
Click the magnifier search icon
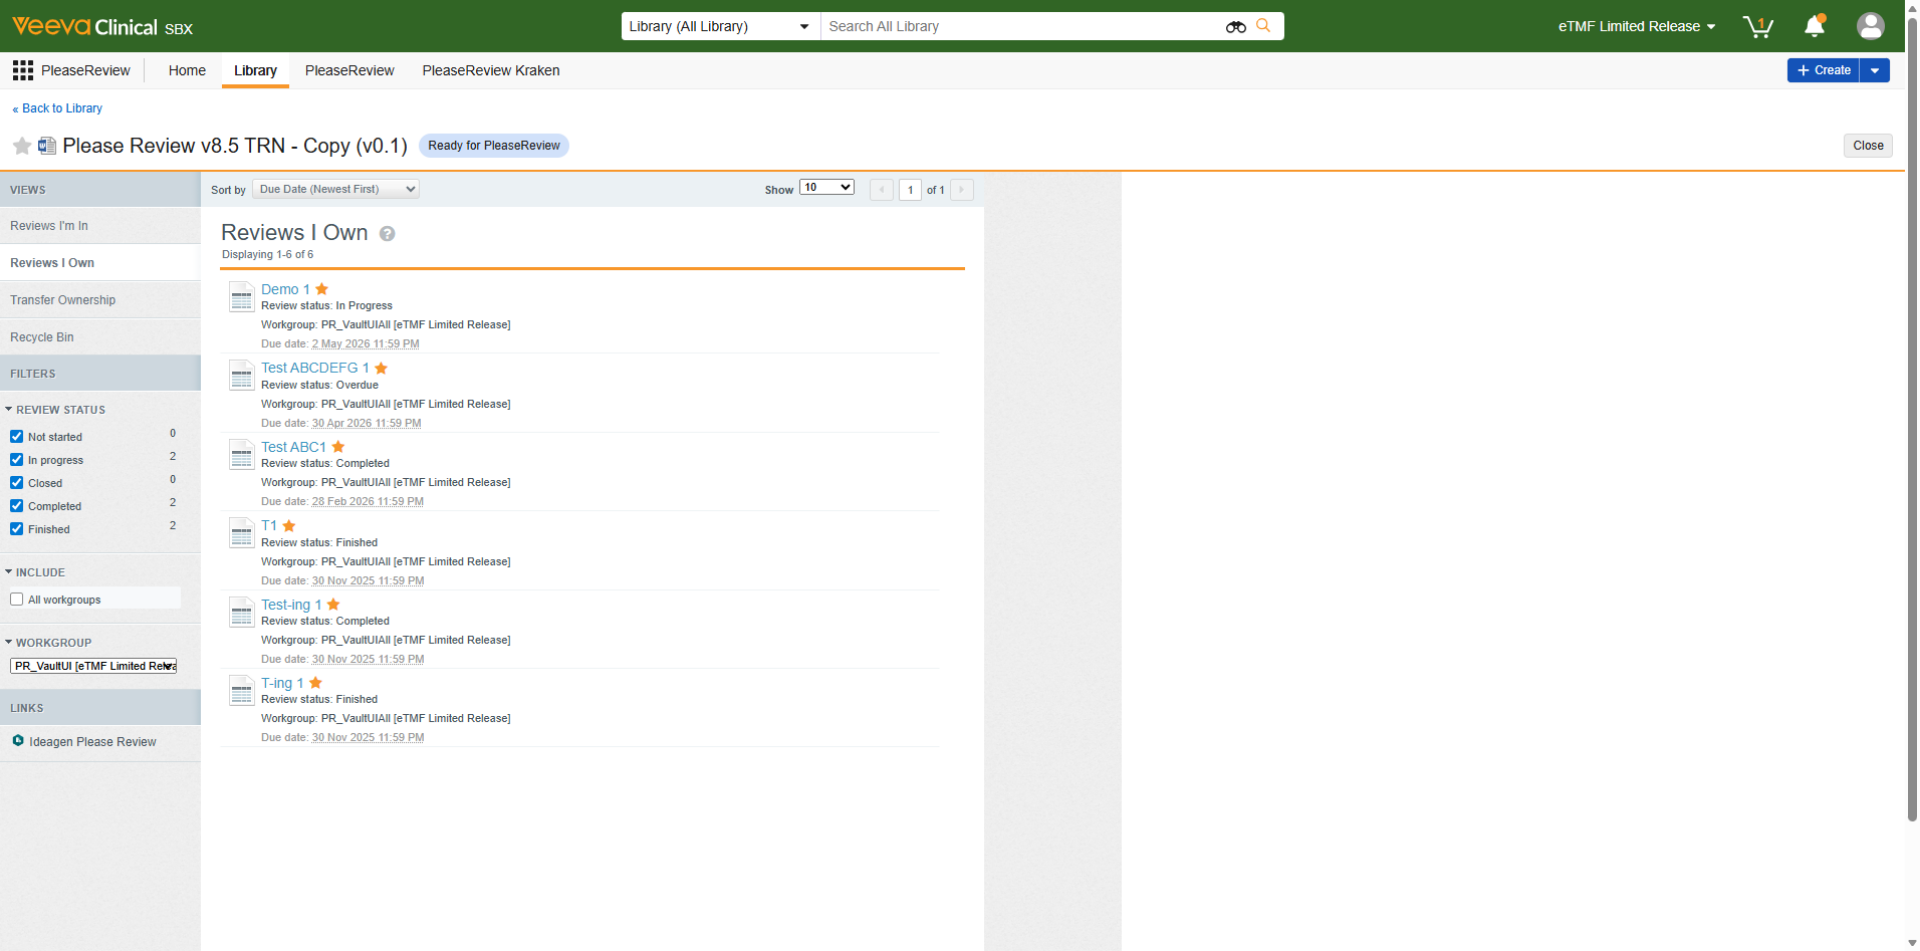(x=1264, y=26)
